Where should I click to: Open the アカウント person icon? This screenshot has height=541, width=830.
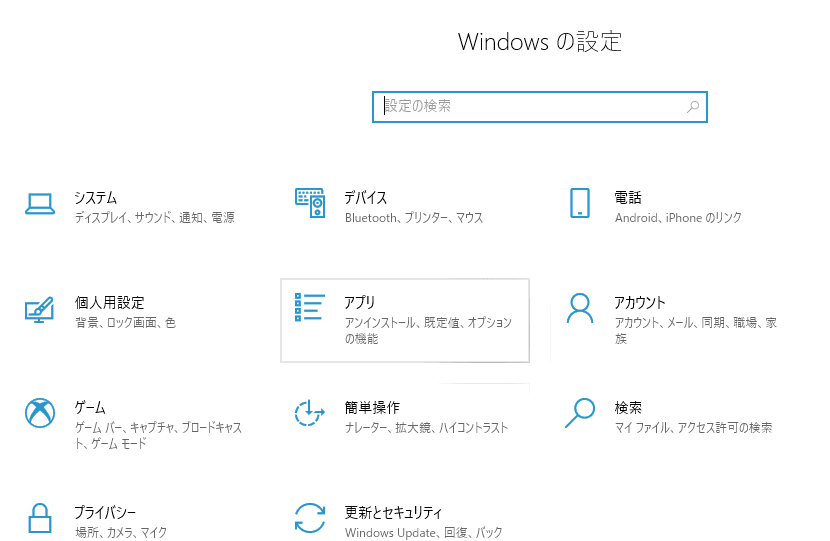(580, 308)
